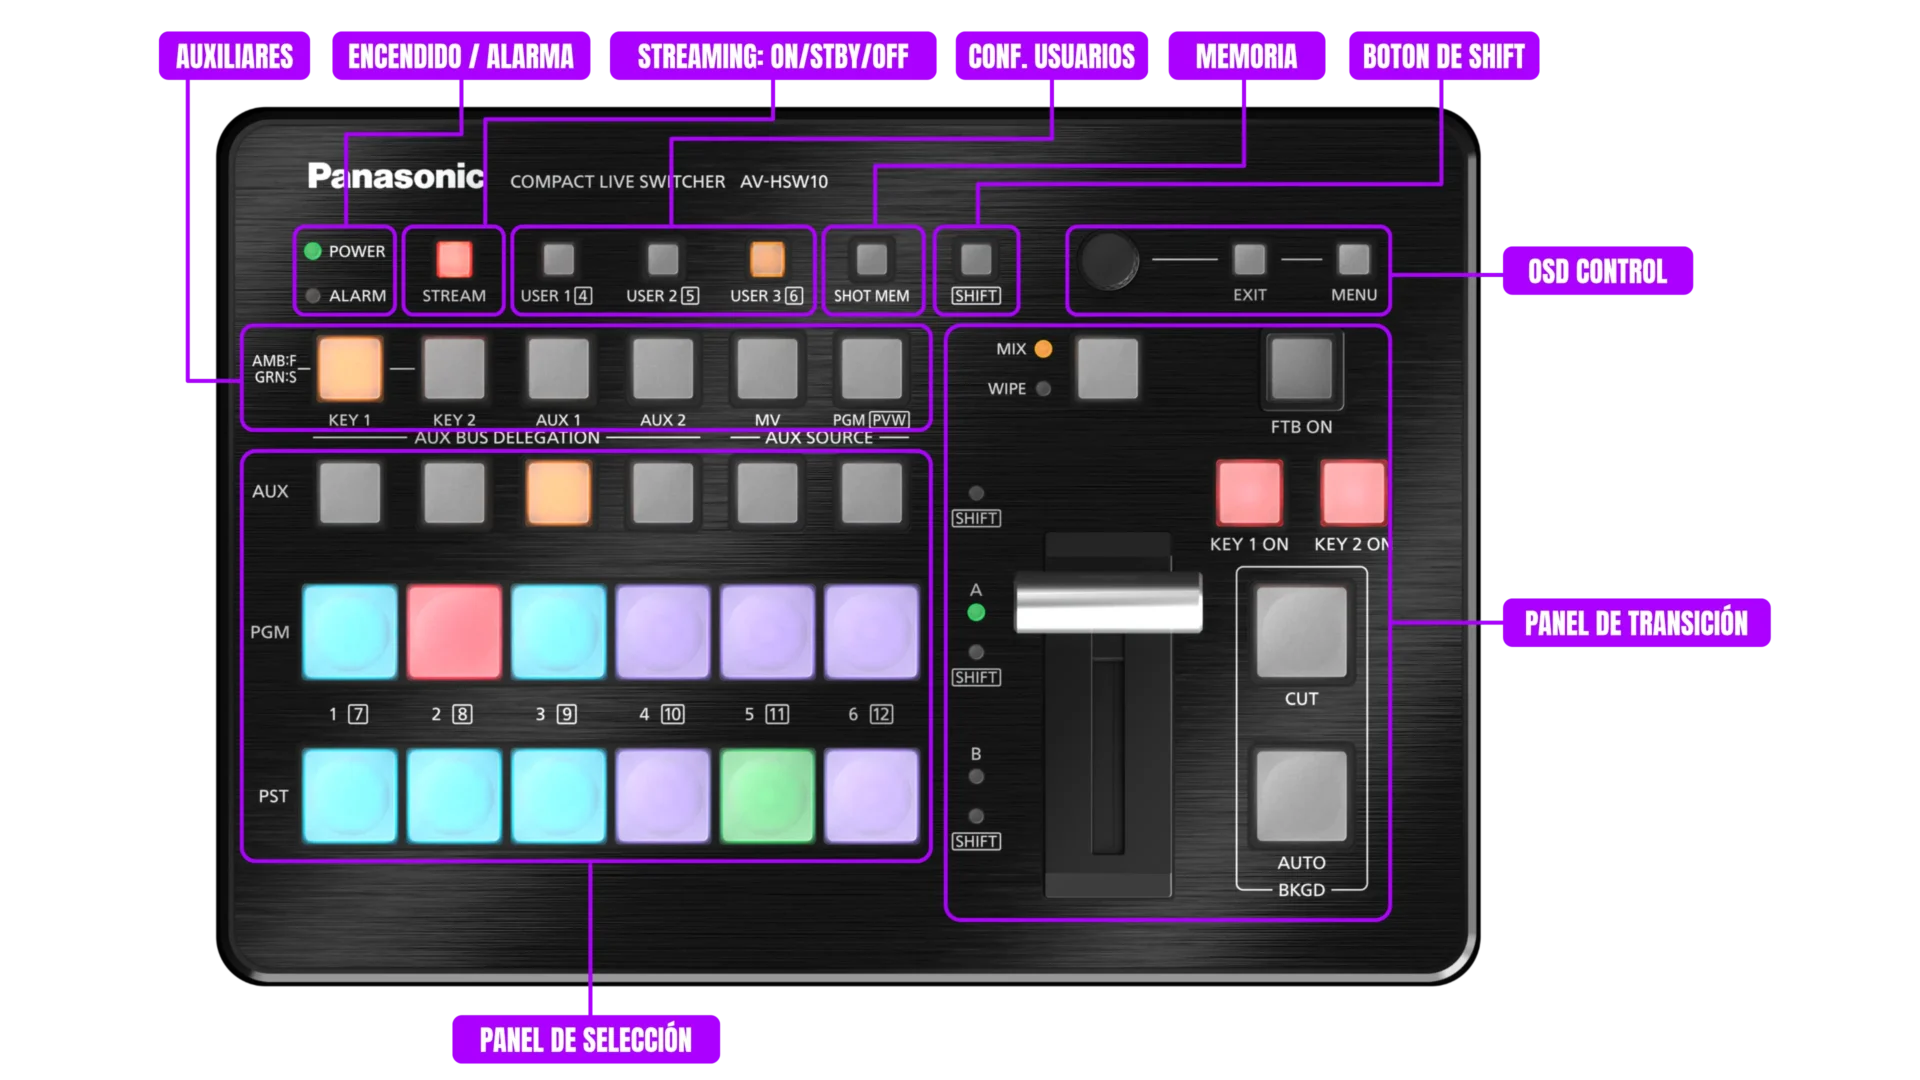
Task: Click AUX row button for input 1
Action: click(350, 492)
